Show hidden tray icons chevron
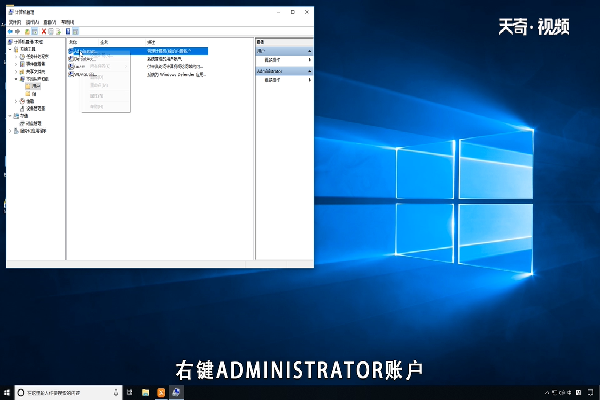This screenshot has height=400, width=600. (x=547, y=392)
